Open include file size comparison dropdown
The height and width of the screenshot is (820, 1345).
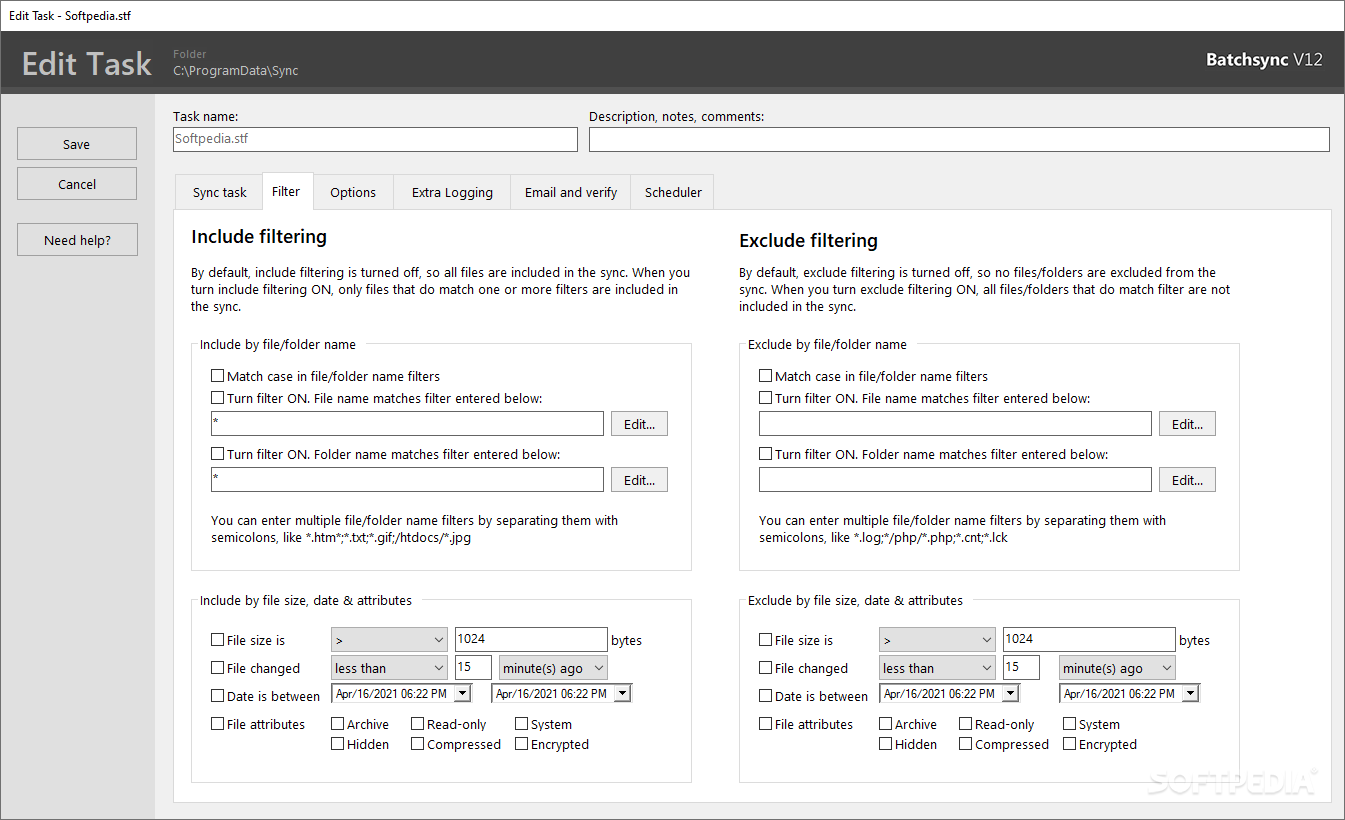click(x=389, y=640)
